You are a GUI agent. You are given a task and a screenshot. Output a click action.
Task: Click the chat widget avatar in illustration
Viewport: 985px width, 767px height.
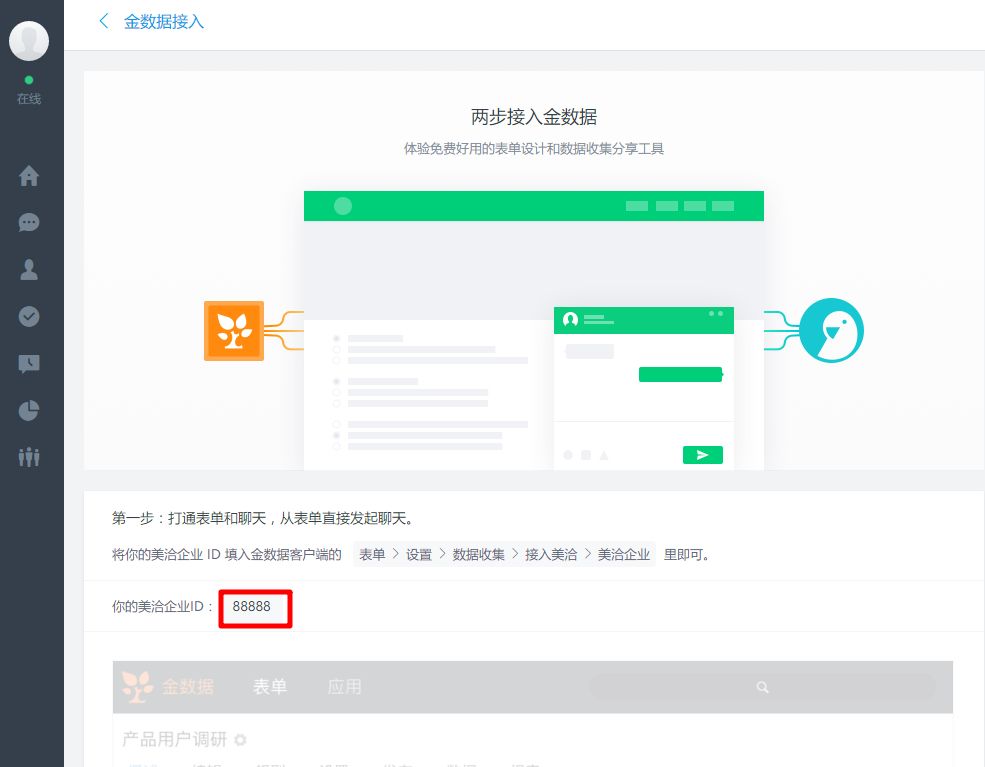570,320
